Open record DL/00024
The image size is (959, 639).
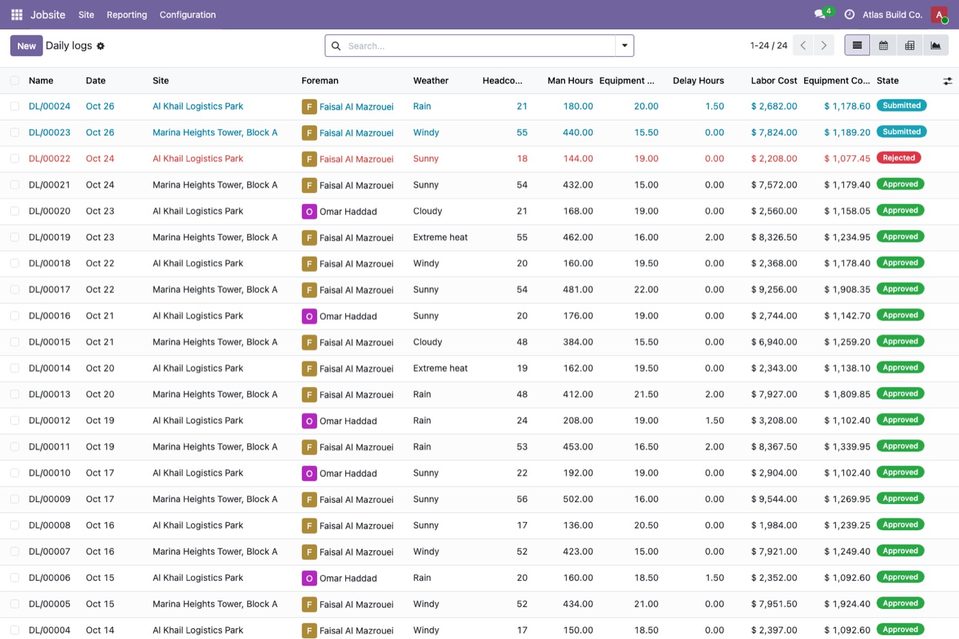[50, 106]
